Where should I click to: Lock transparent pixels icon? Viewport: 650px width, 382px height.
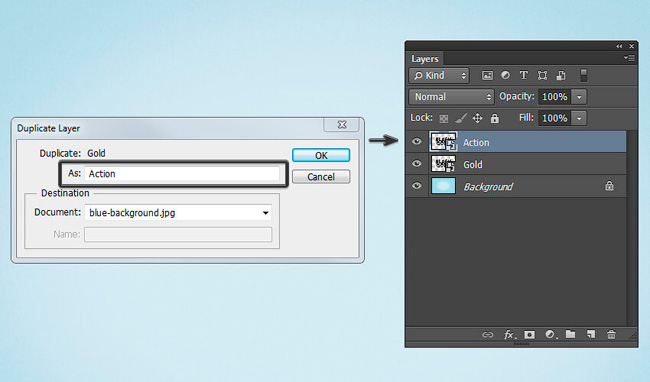coord(444,119)
